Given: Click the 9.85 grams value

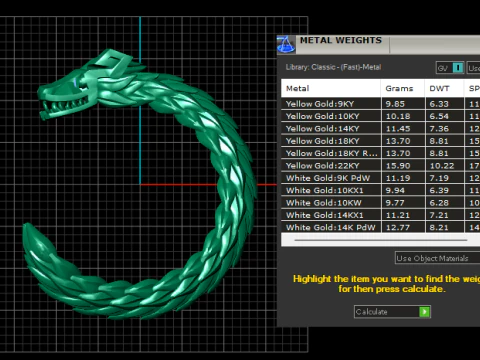Looking at the screenshot, I should tap(395, 104).
